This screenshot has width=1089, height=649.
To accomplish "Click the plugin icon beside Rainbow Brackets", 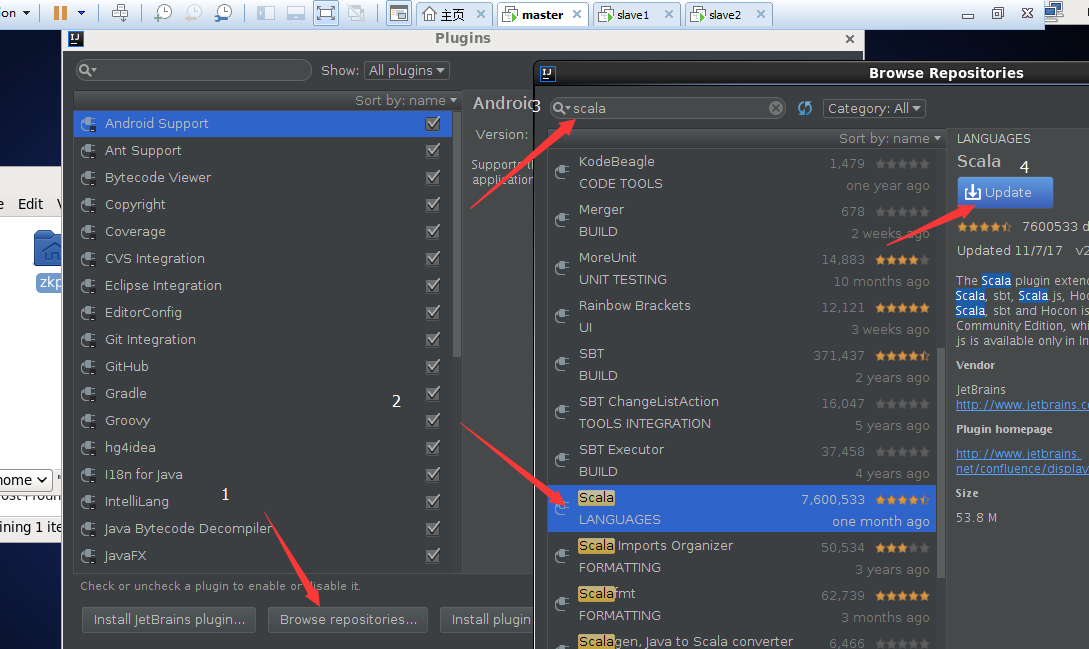I will point(562,316).
